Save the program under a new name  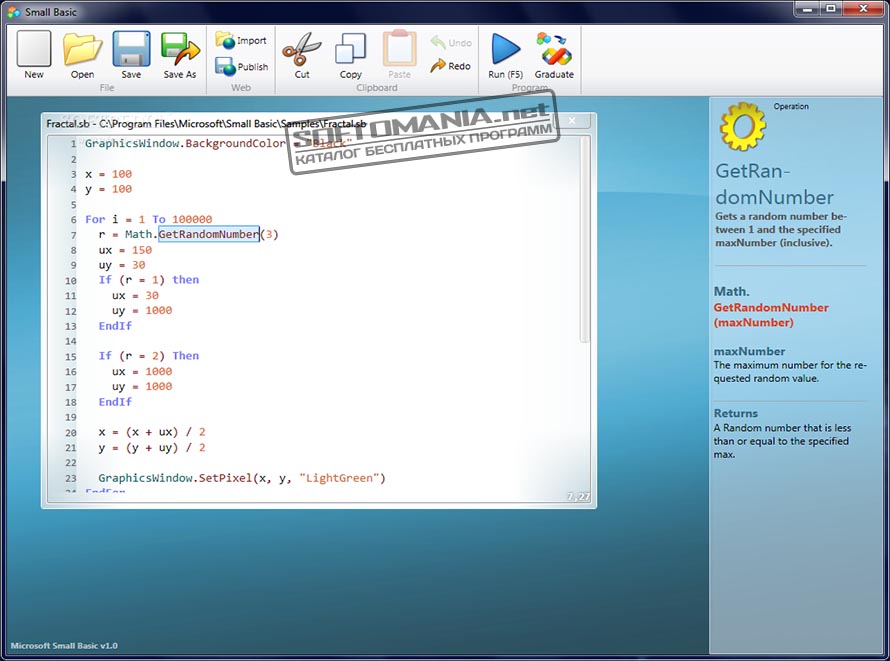point(178,50)
